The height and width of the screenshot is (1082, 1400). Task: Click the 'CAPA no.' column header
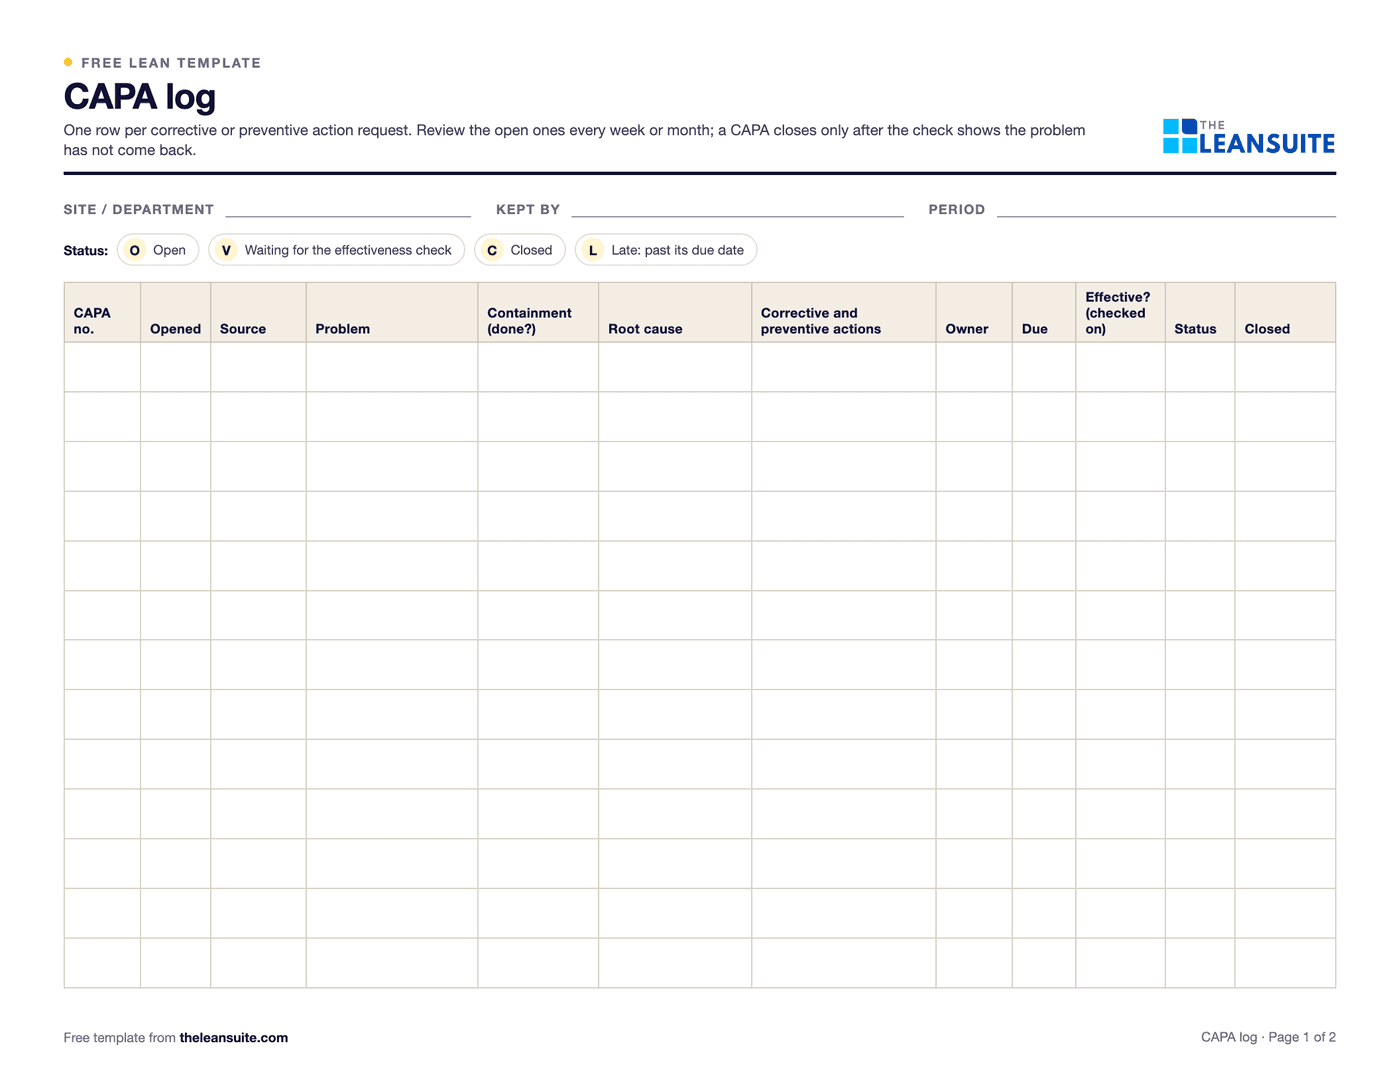click(x=102, y=313)
